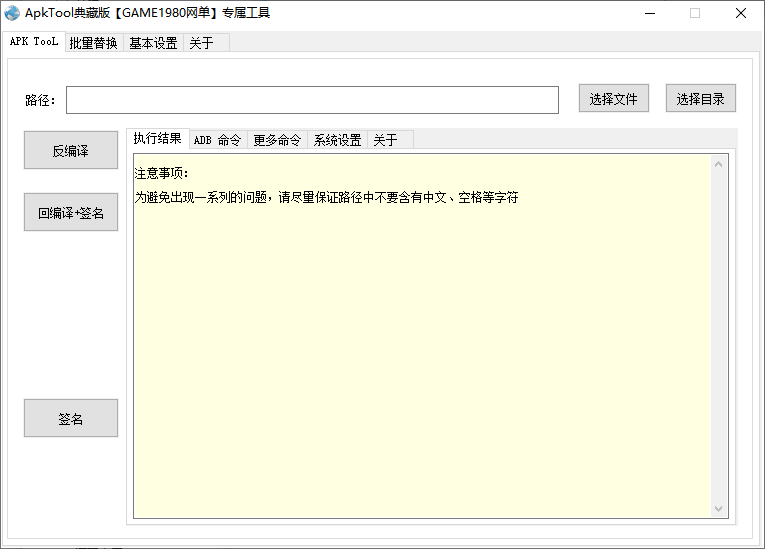765x549 pixels.
Task: Go to the 基本设置 tab
Action: 153,43
